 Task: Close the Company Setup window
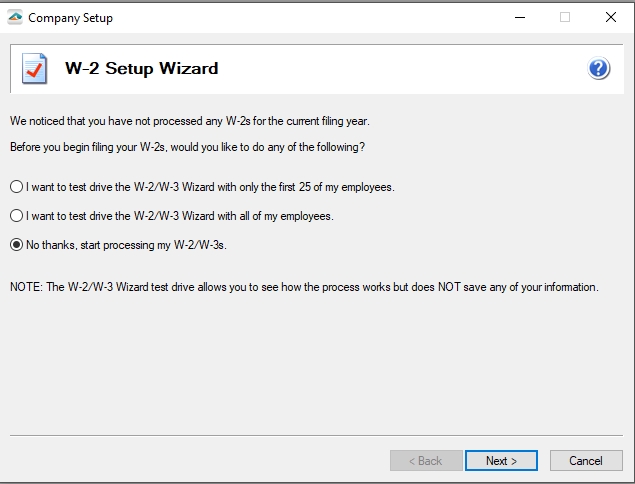click(611, 17)
